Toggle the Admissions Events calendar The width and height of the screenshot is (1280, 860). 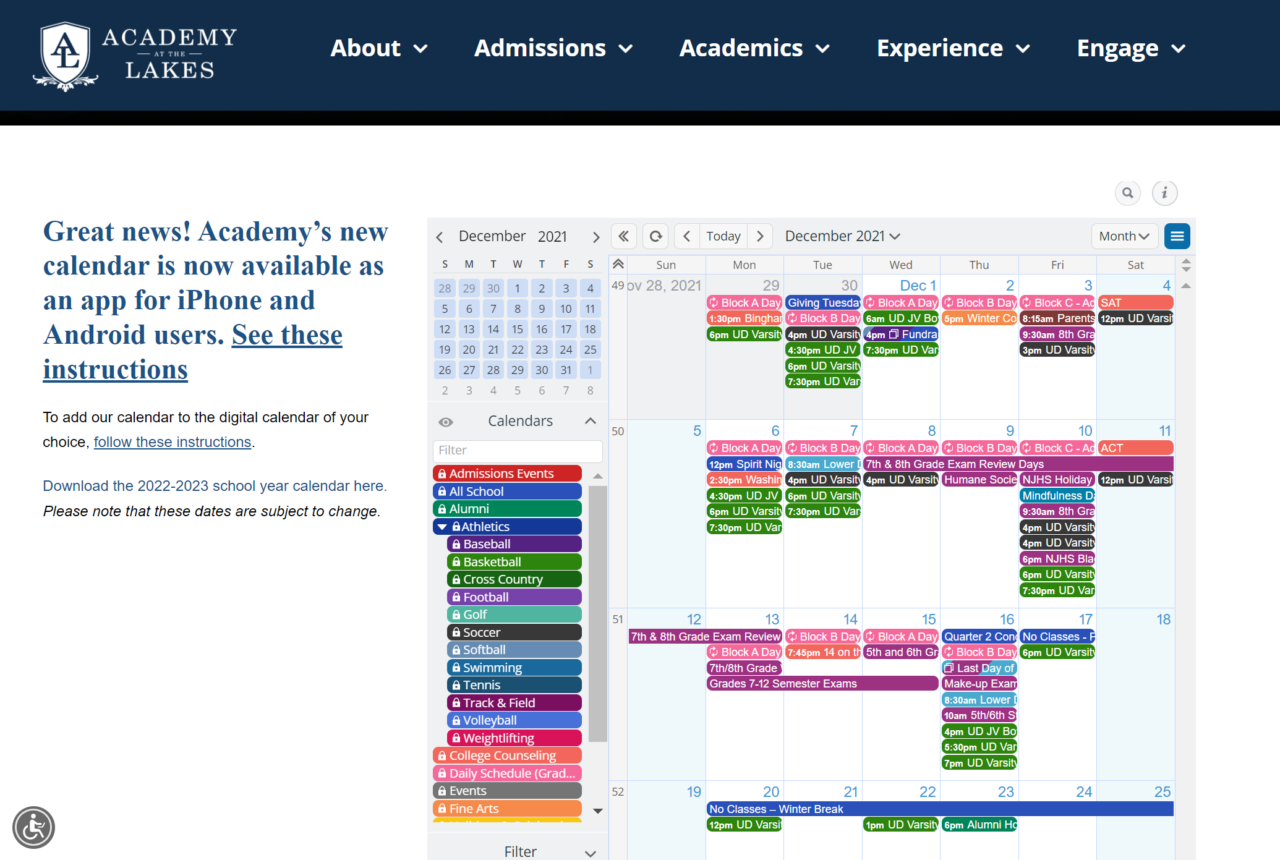tap(507, 474)
